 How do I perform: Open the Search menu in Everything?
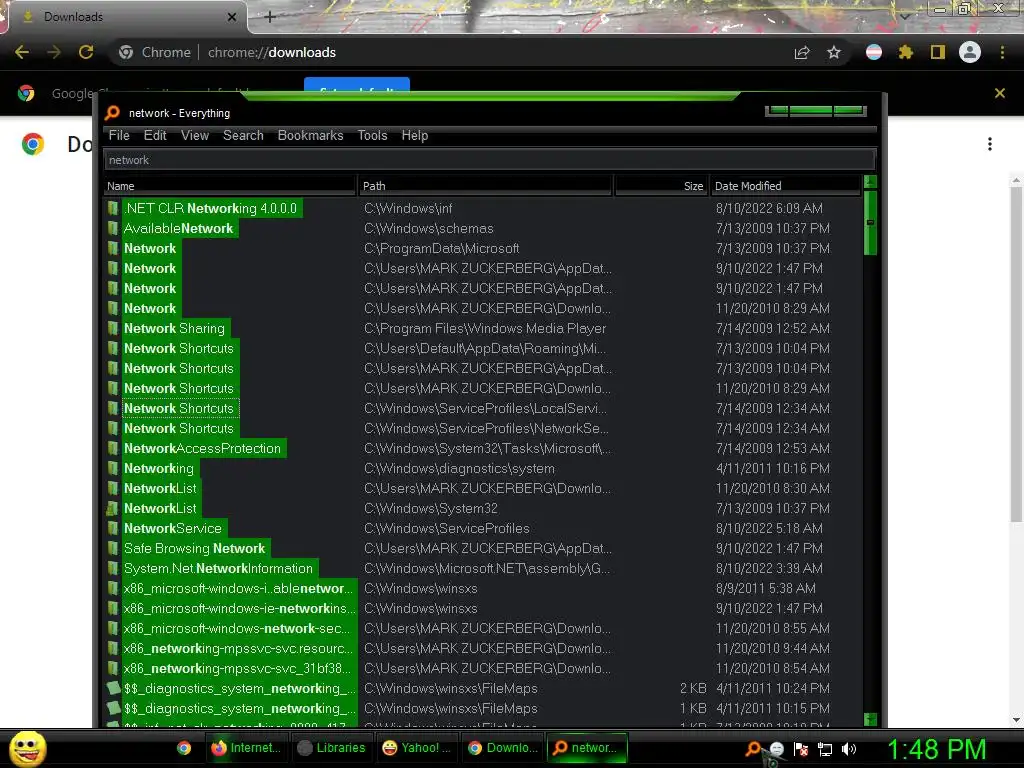click(x=243, y=135)
